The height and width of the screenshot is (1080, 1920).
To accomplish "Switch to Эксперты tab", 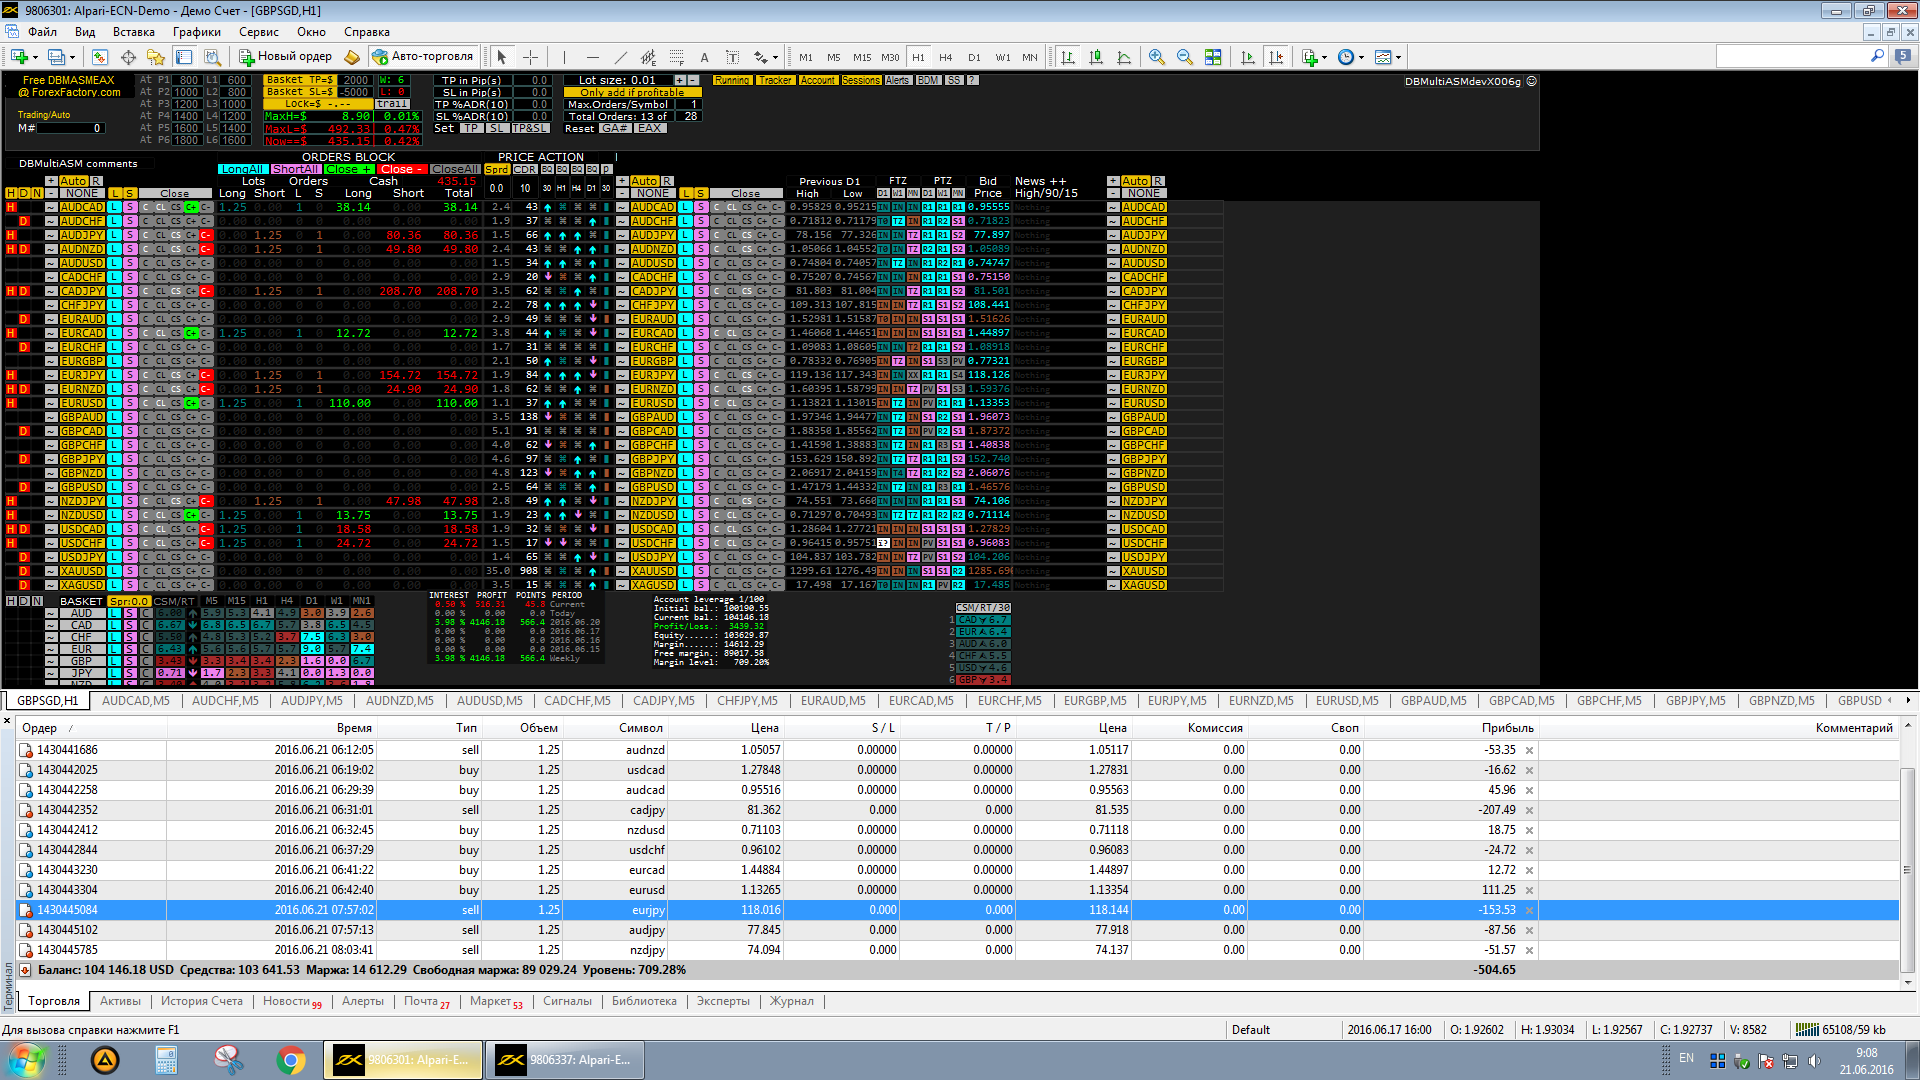I will coord(723,1001).
